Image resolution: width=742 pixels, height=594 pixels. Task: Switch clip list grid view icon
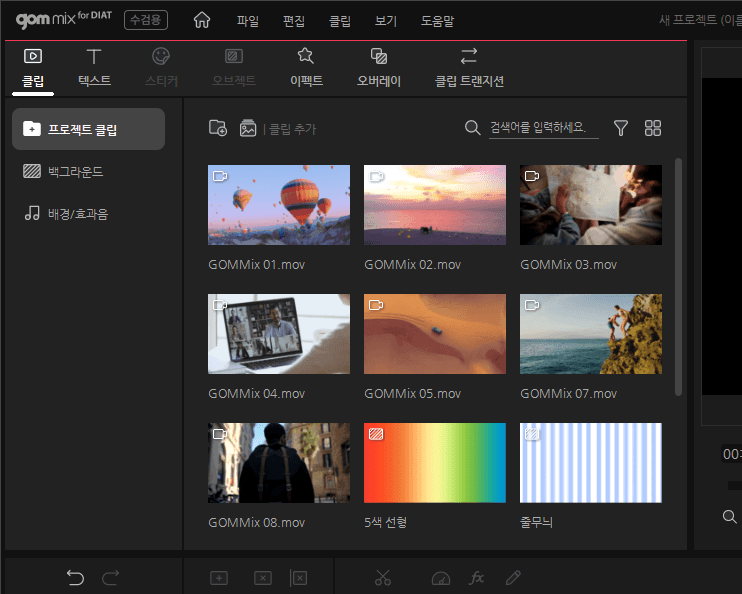pos(653,128)
